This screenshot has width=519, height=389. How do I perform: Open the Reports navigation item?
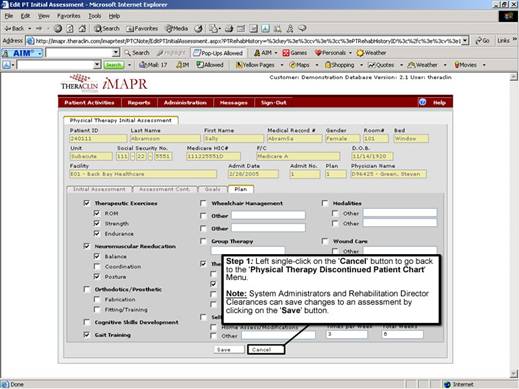point(139,102)
